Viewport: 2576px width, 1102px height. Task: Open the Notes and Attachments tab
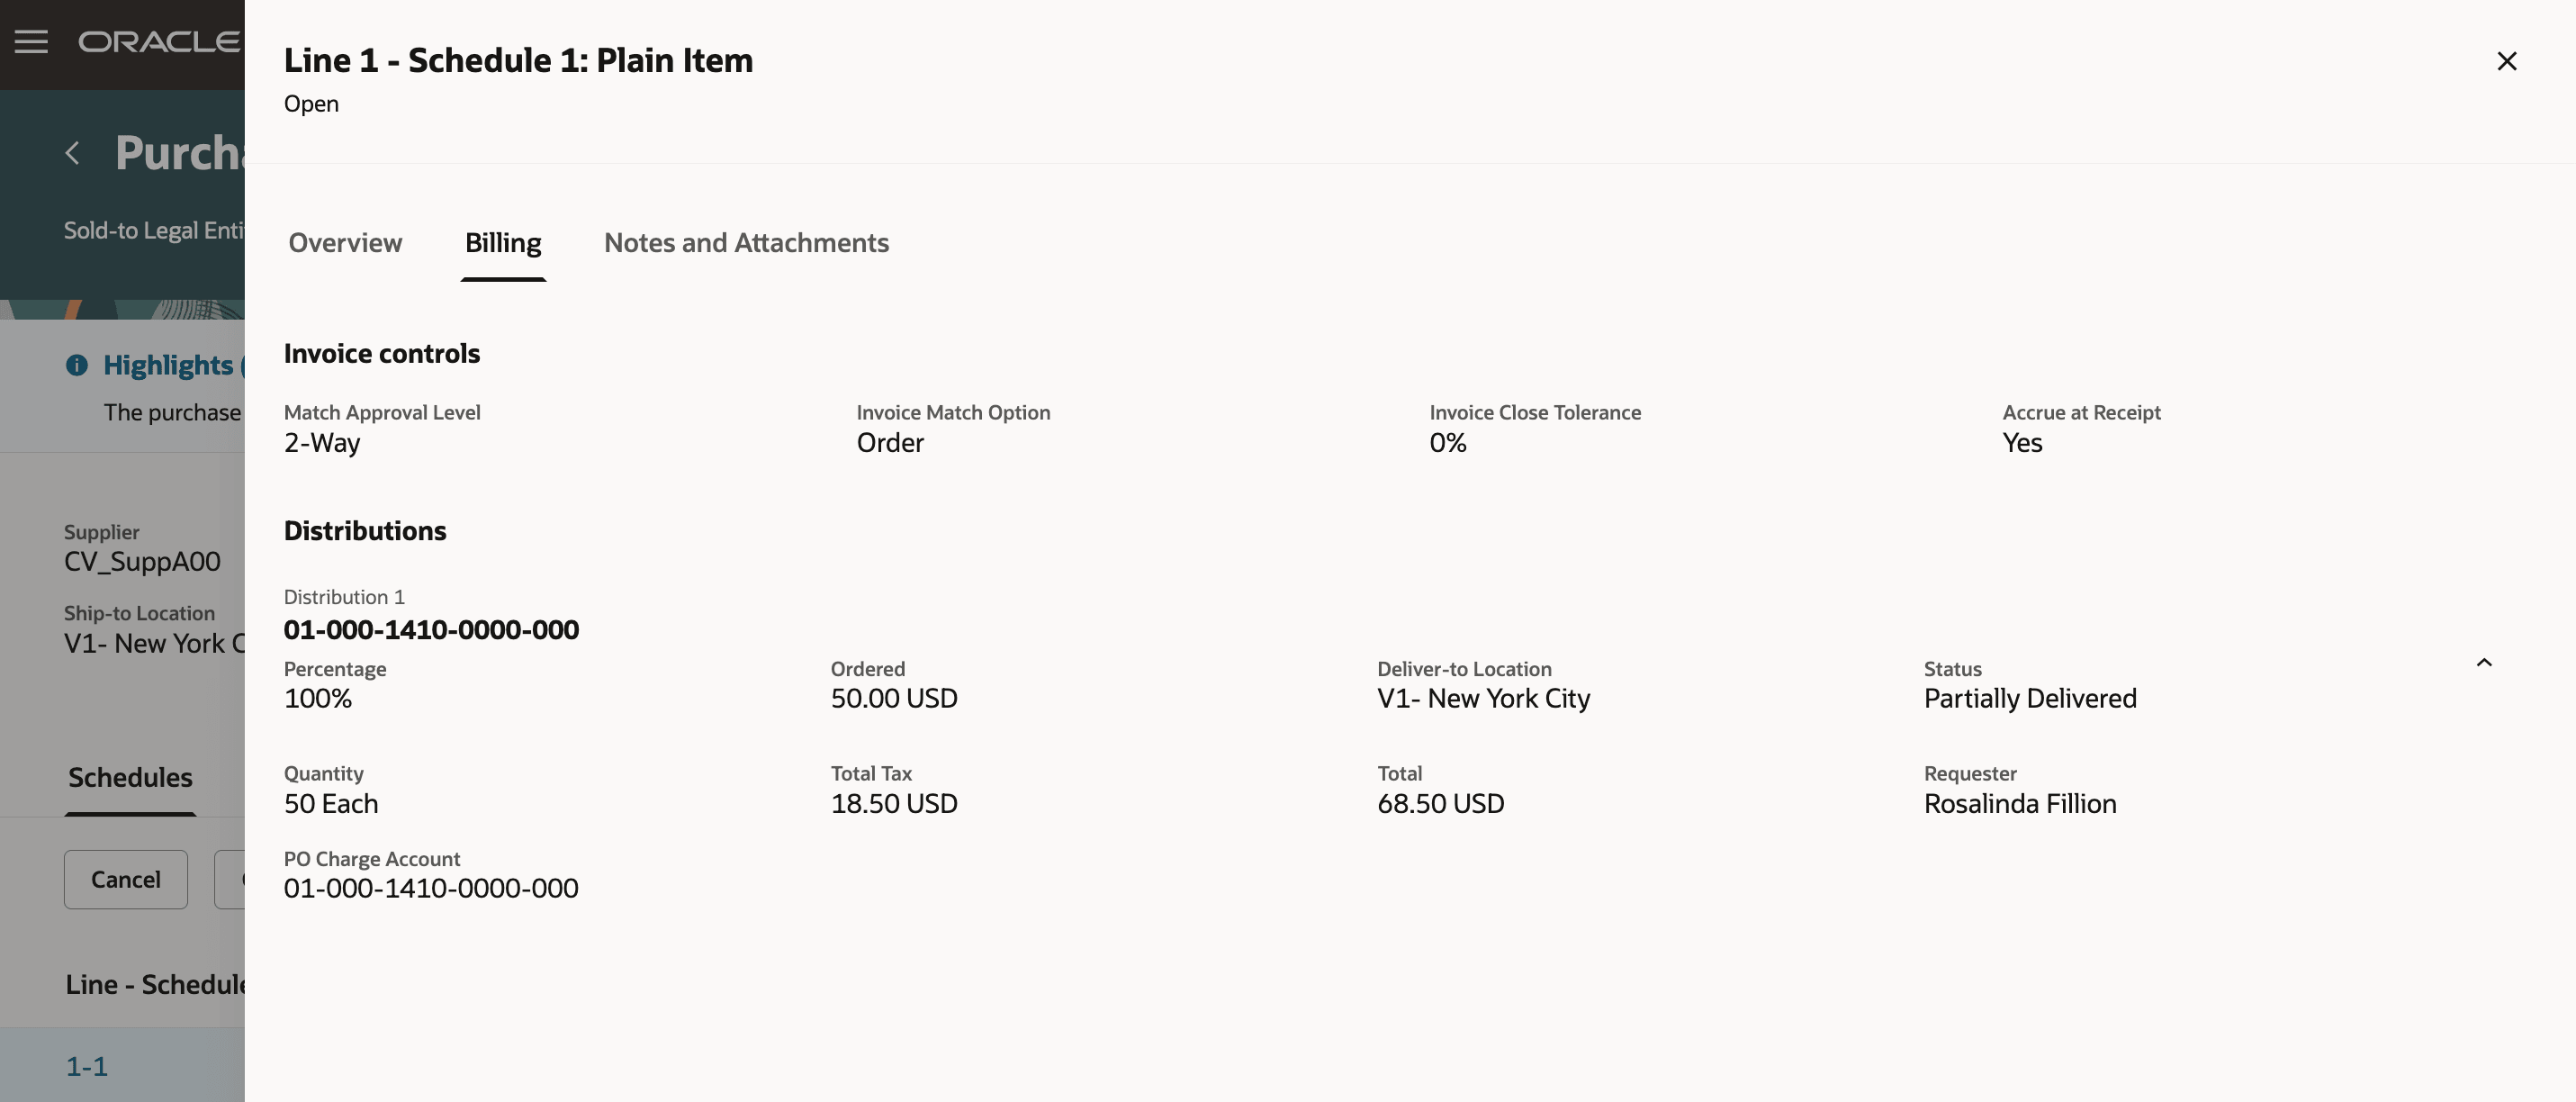[x=746, y=243]
